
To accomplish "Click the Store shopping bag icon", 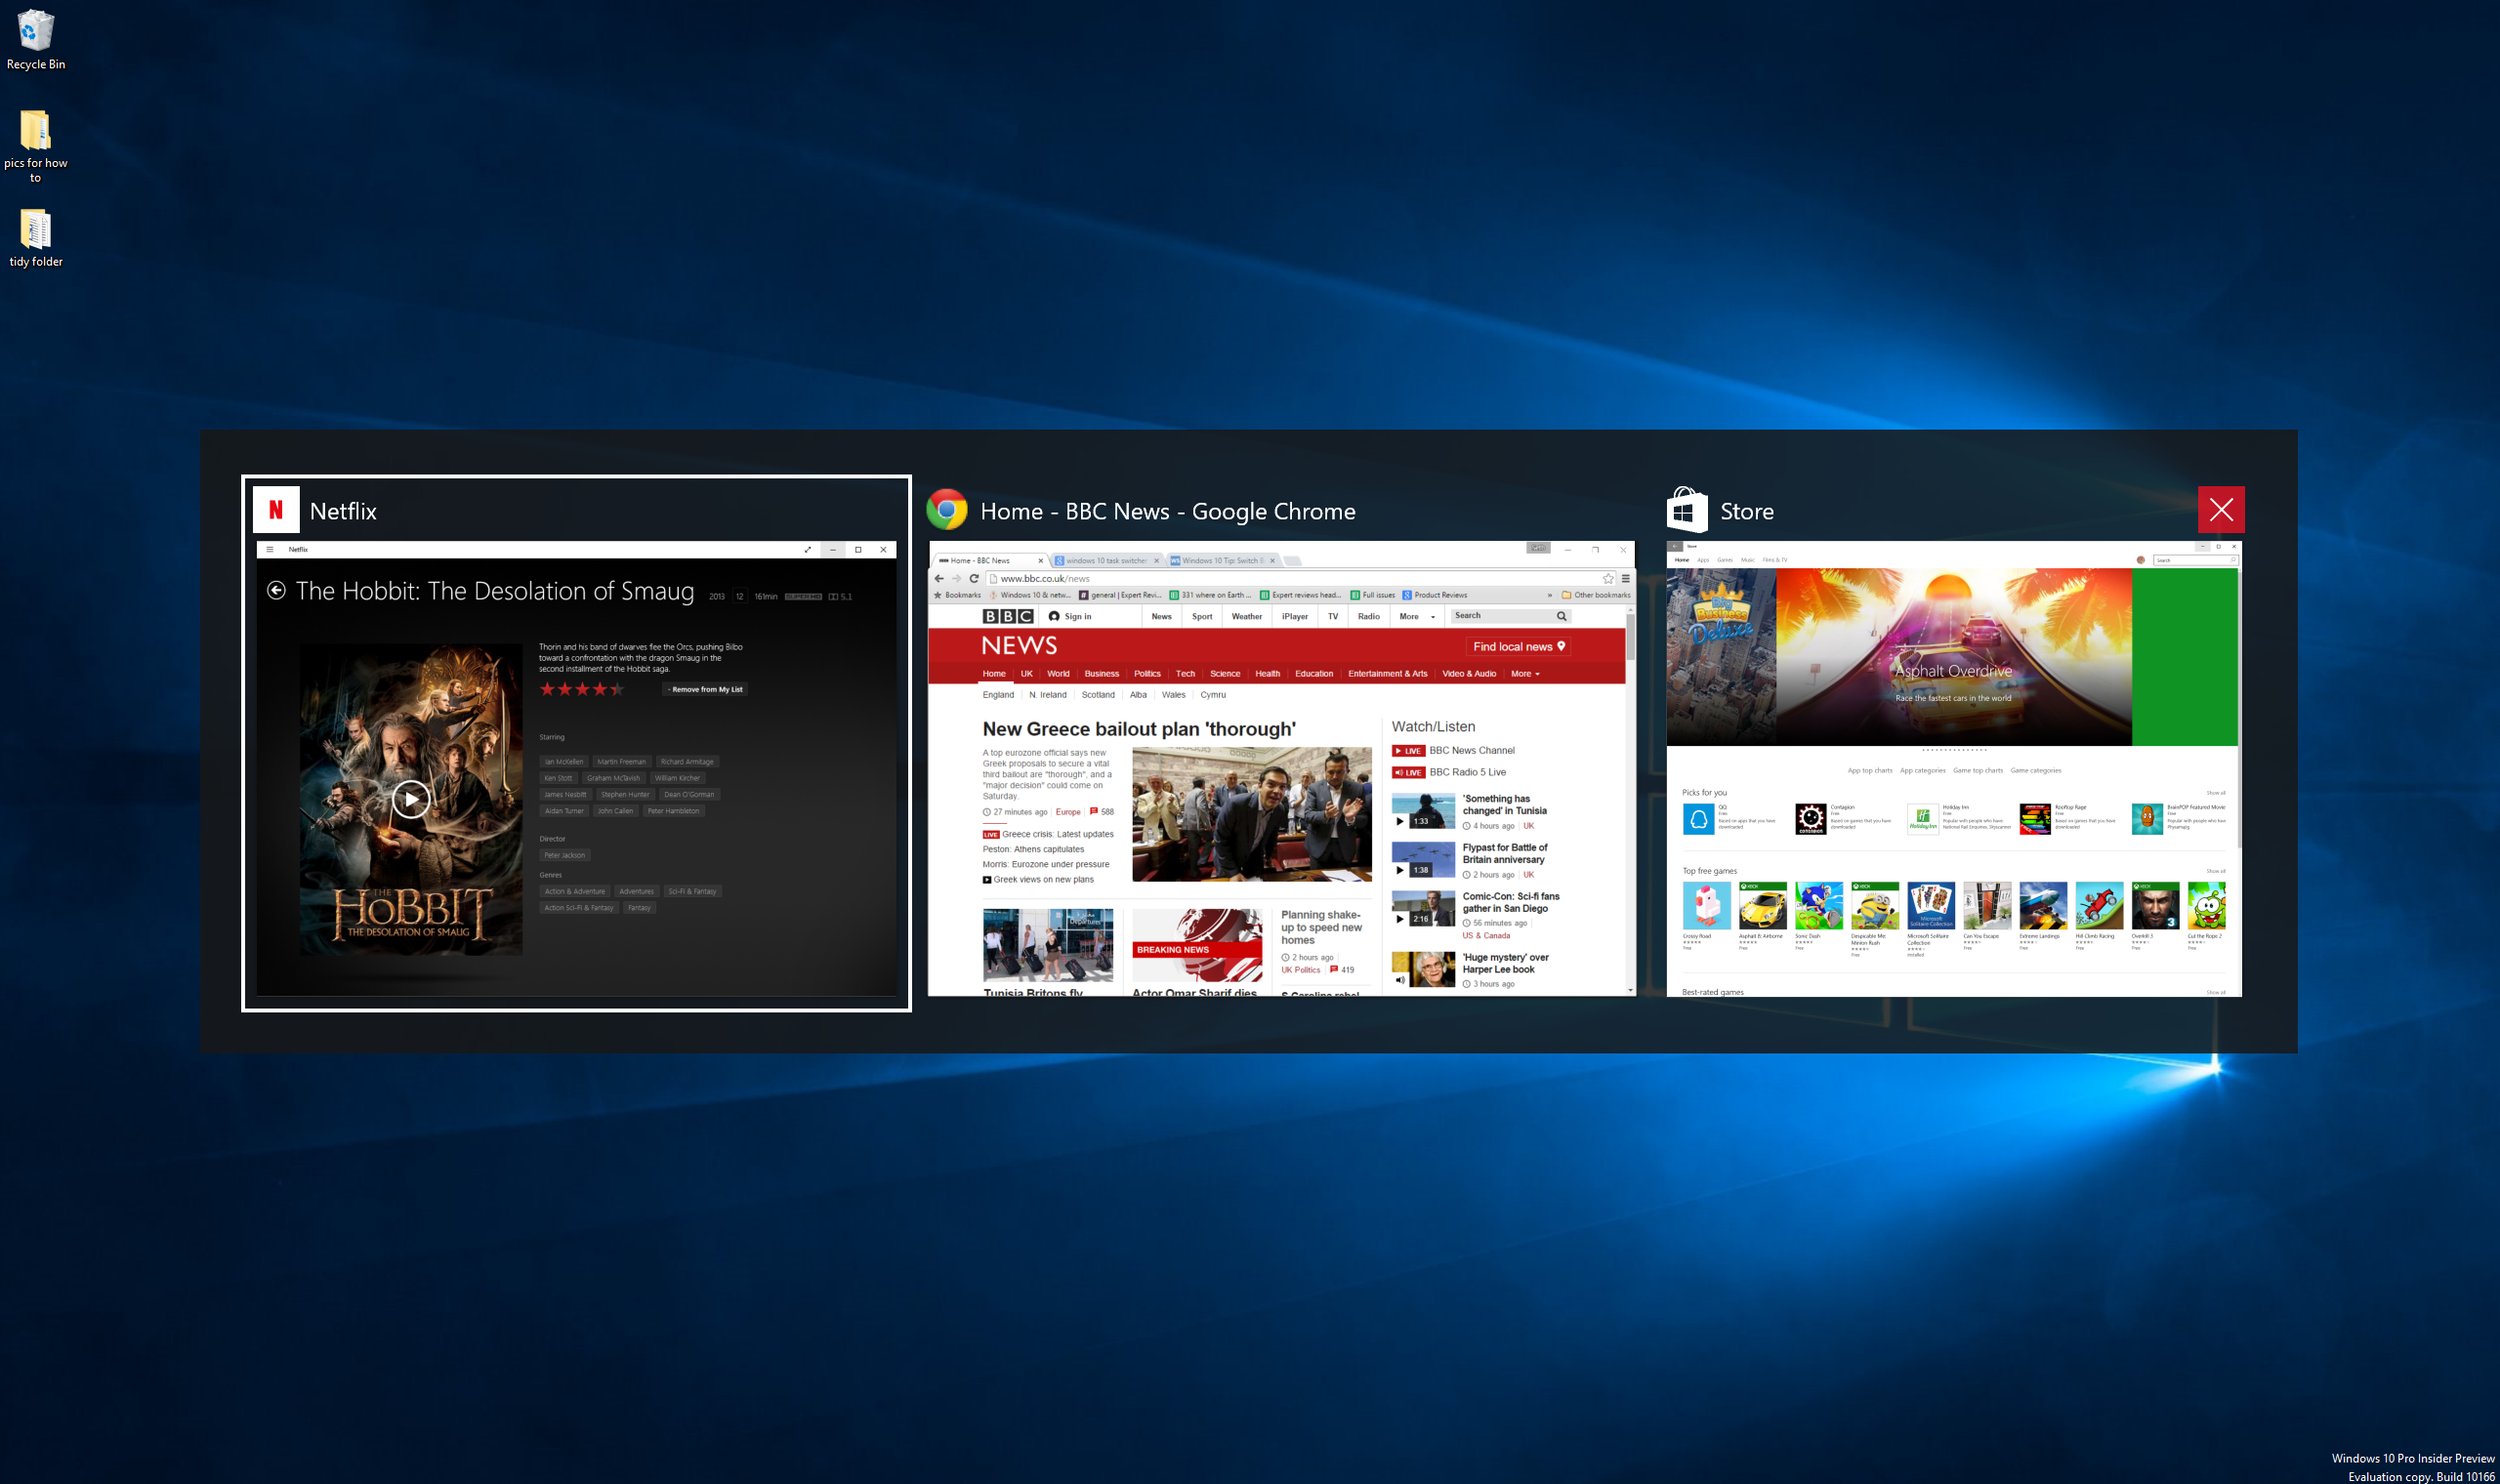I will coord(1687,510).
